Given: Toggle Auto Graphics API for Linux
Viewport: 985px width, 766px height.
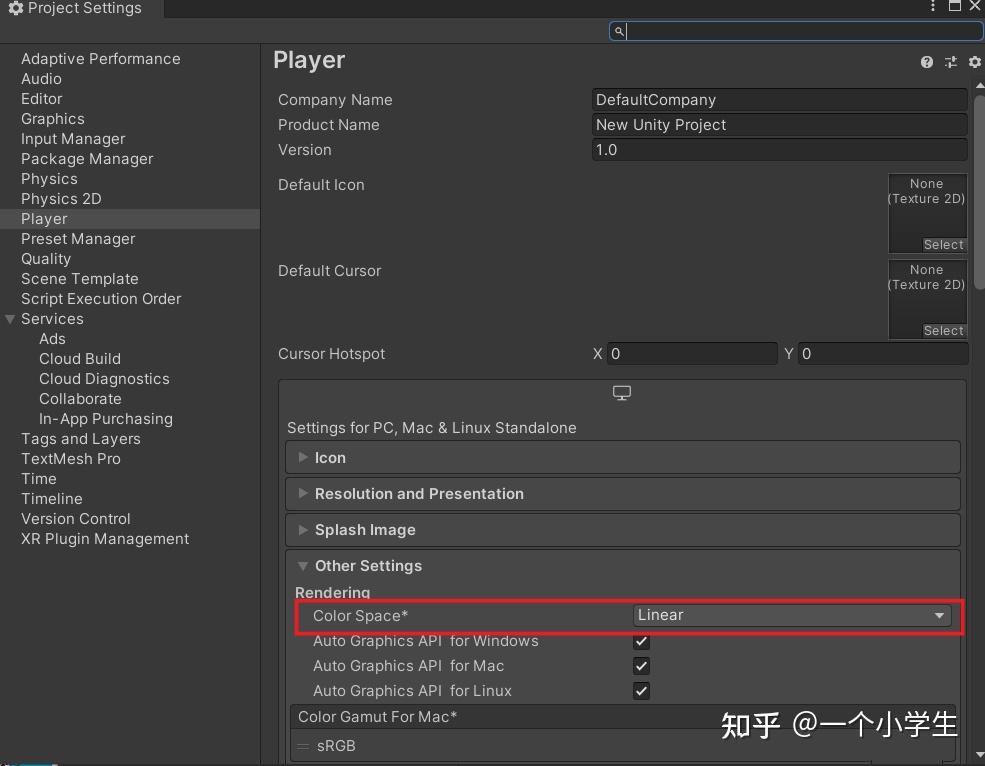Looking at the screenshot, I should [642, 691].
